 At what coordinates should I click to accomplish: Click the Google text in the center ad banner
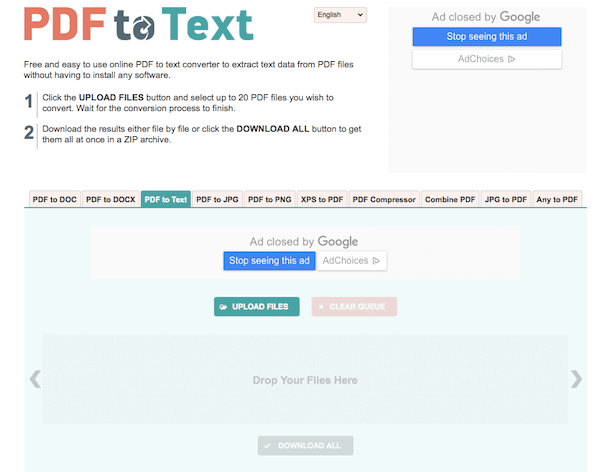coord(338,242)
